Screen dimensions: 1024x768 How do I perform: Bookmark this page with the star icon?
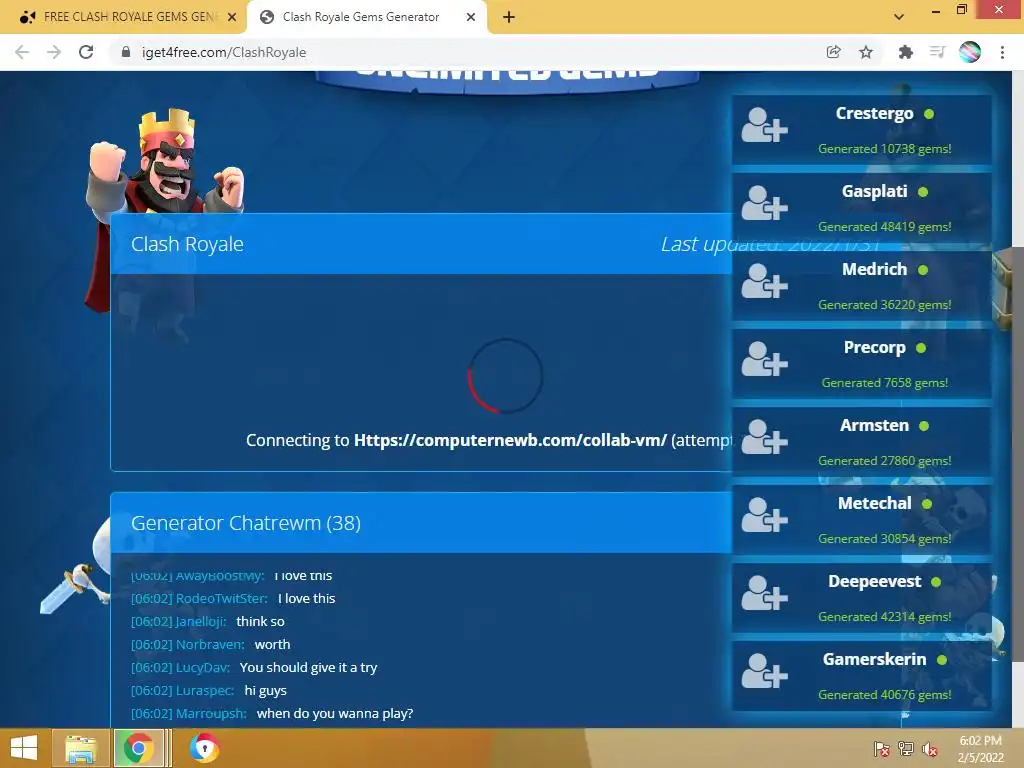(866, 52)
